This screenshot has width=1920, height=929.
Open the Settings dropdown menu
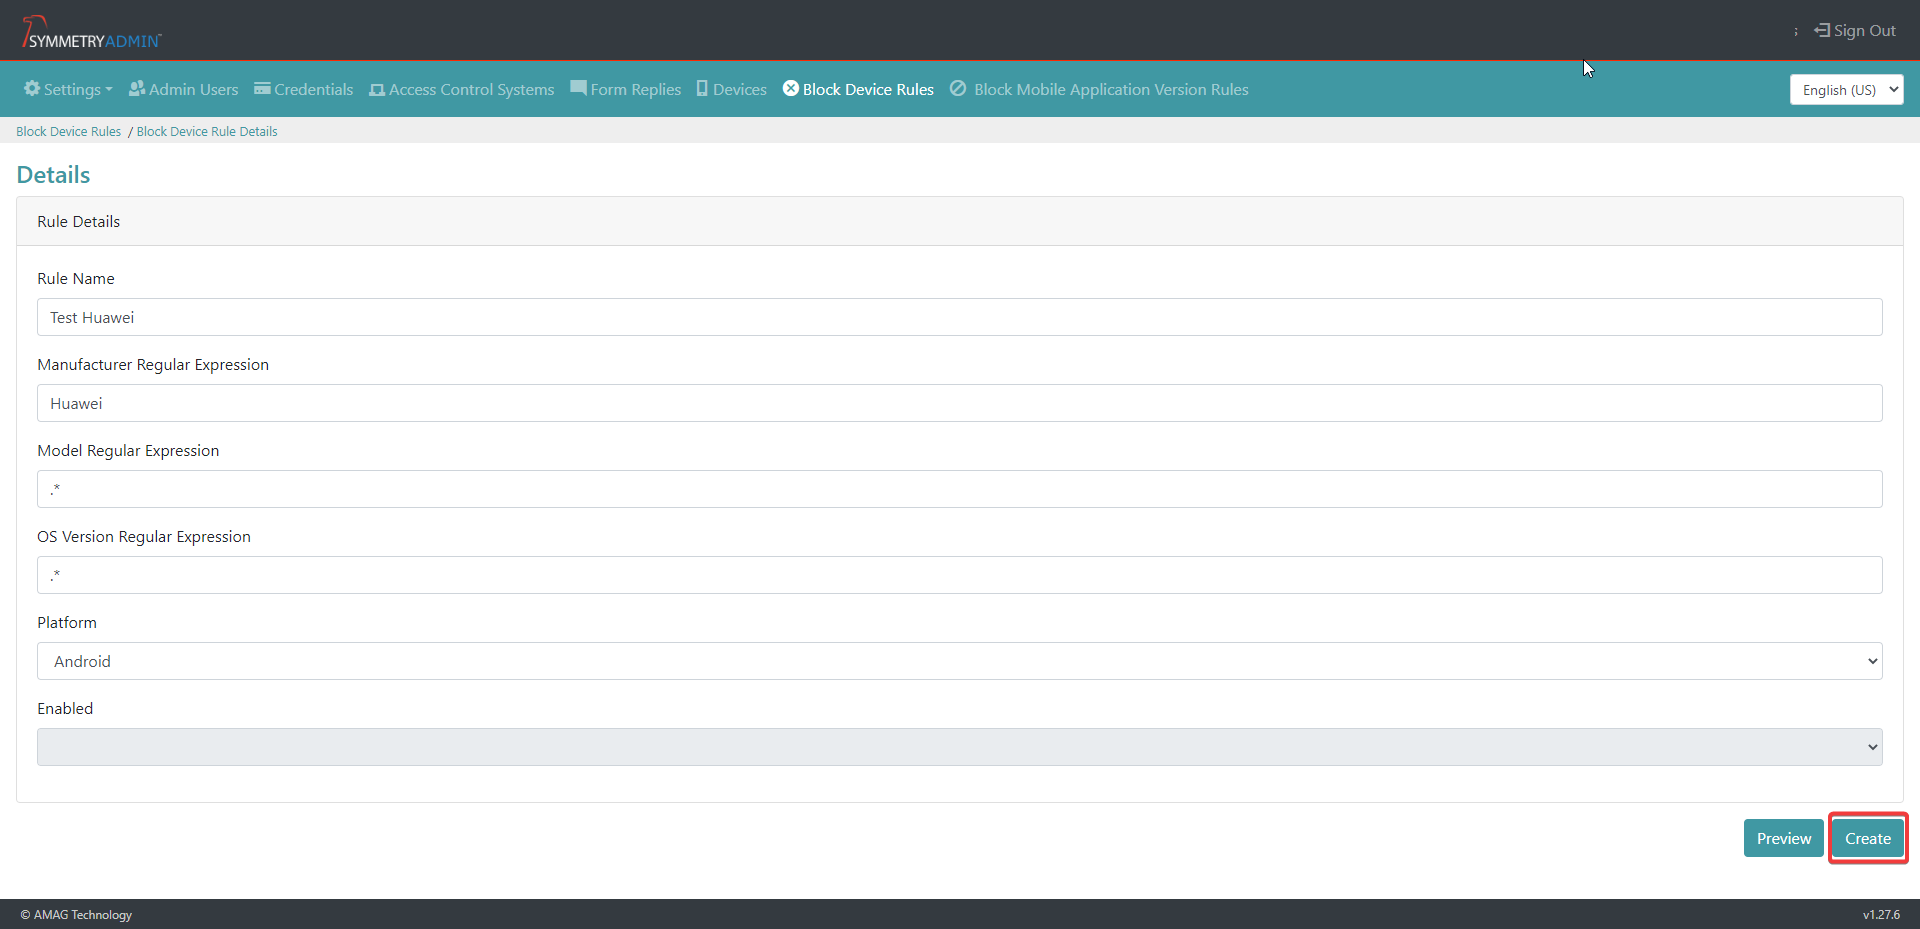tap(68, 89)
